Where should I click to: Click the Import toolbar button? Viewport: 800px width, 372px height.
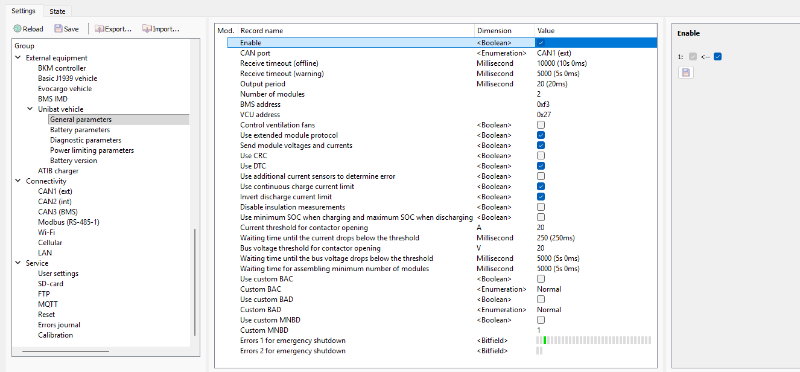tap(161, 29)
